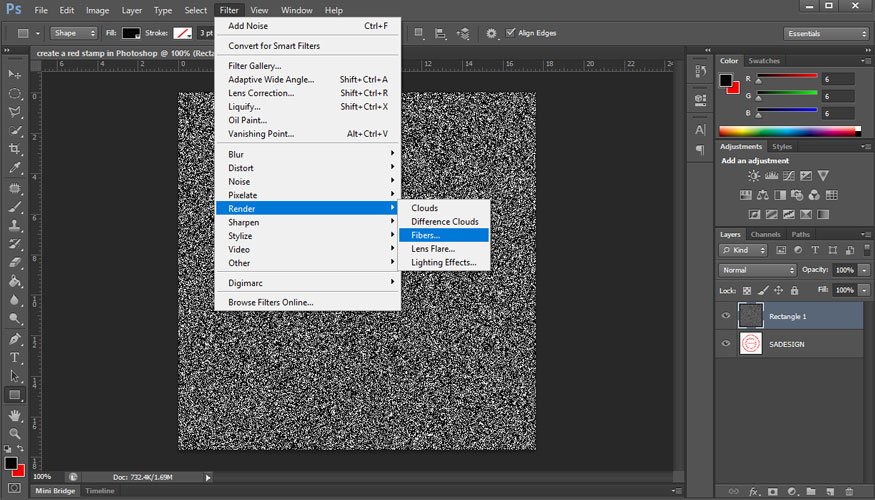Delete layer using trash icon
Image resolution: width=875 pixels, height=500 pixels.
pyautogui.click(x=849, y=491)
